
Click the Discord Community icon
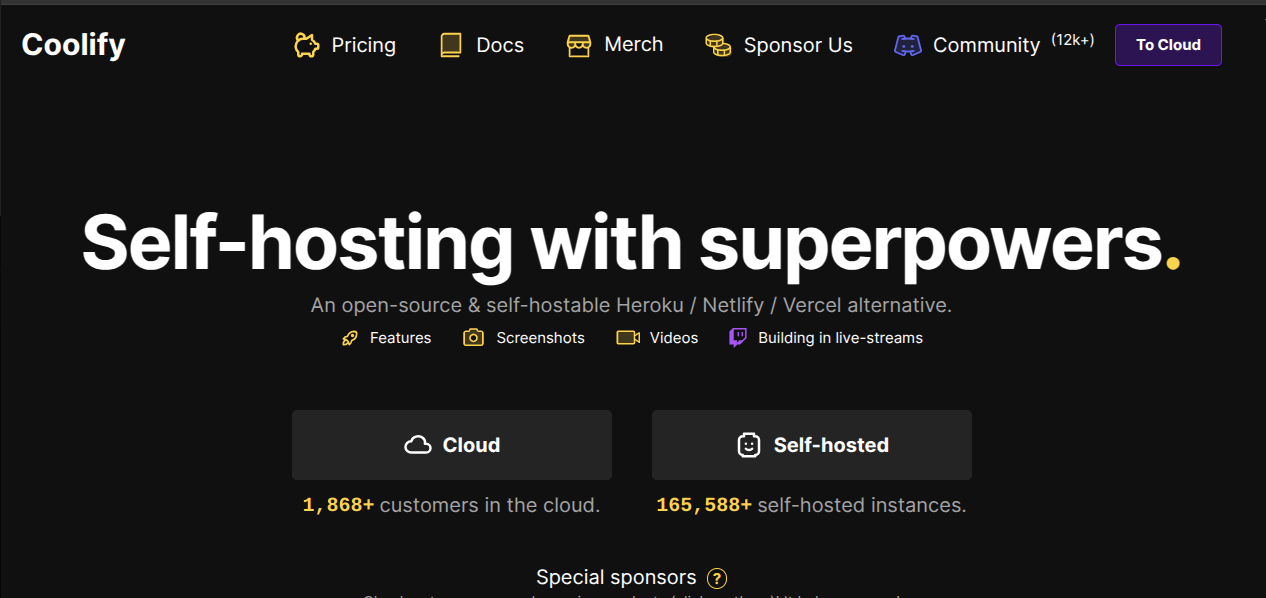[908, 45]
